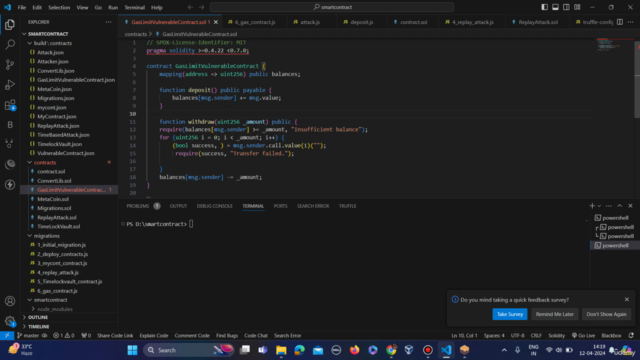Open the File menu
The width and height of the screenshot is (640, 360).
tap(22, 7)
